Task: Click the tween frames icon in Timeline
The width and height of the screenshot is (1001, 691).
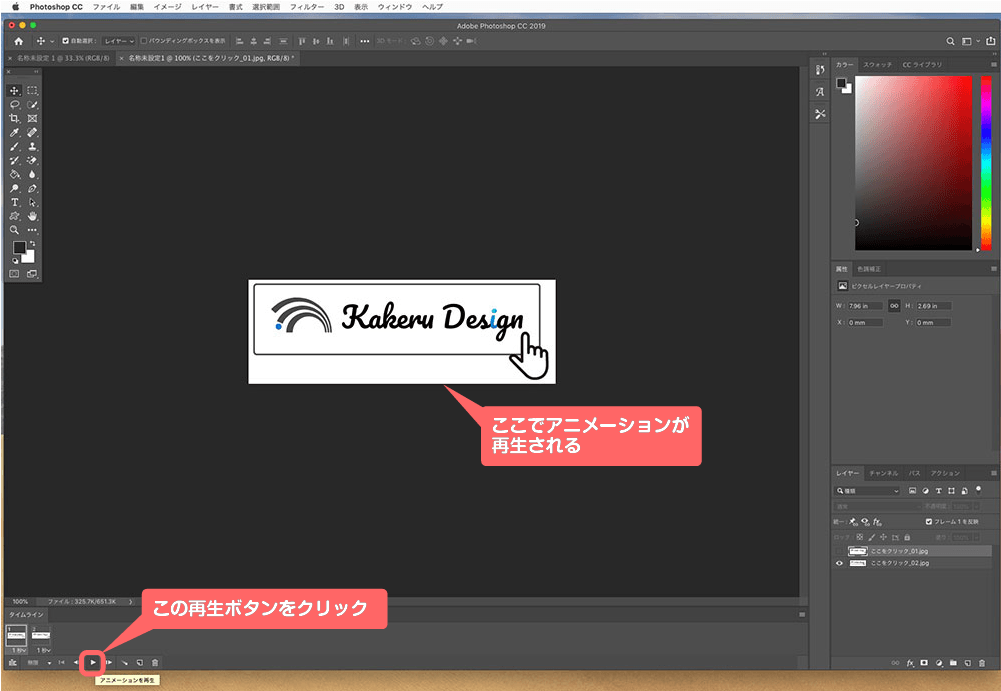Action: (124, 663)
